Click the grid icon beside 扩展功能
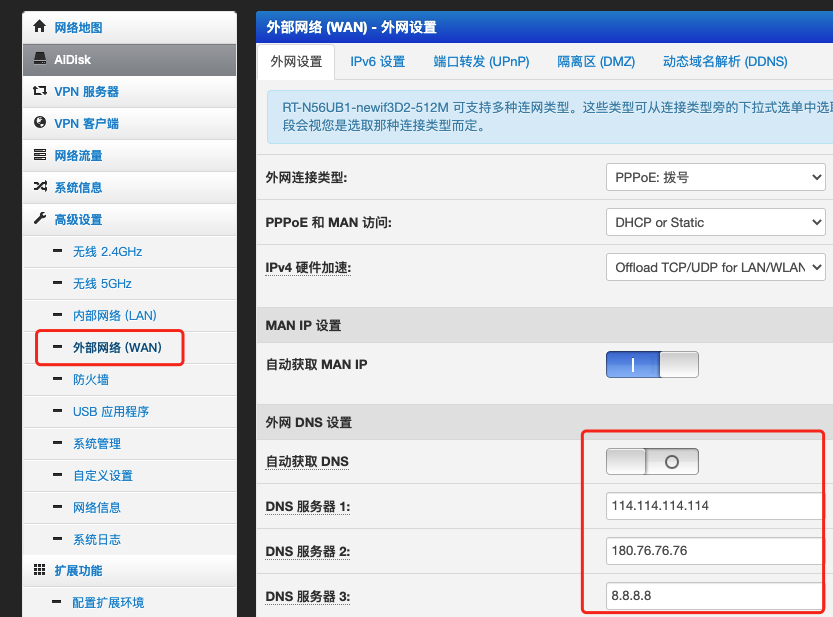Viewport: 833px width, 617px height. 40,570
